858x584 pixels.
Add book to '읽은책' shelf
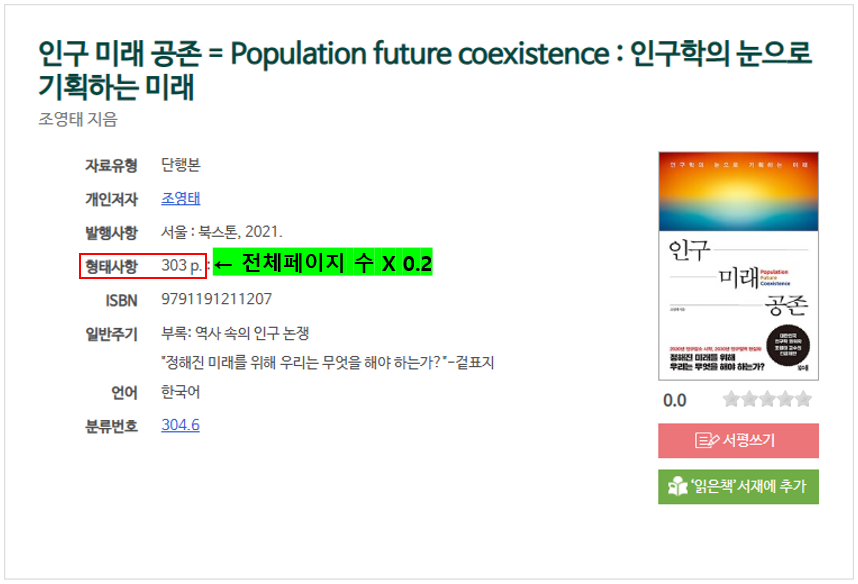pyautogui.click(x=738, y=486)
